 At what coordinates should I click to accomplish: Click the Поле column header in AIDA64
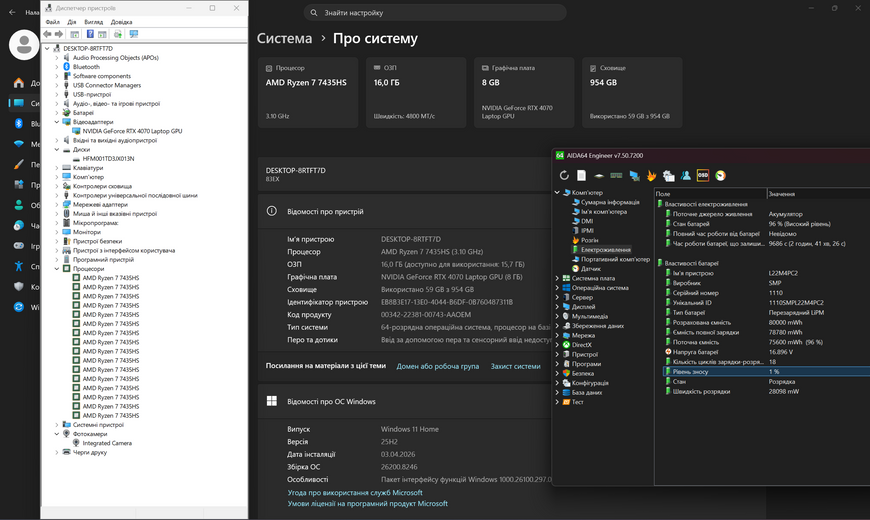pyautogui.click(x=710, y=194)
